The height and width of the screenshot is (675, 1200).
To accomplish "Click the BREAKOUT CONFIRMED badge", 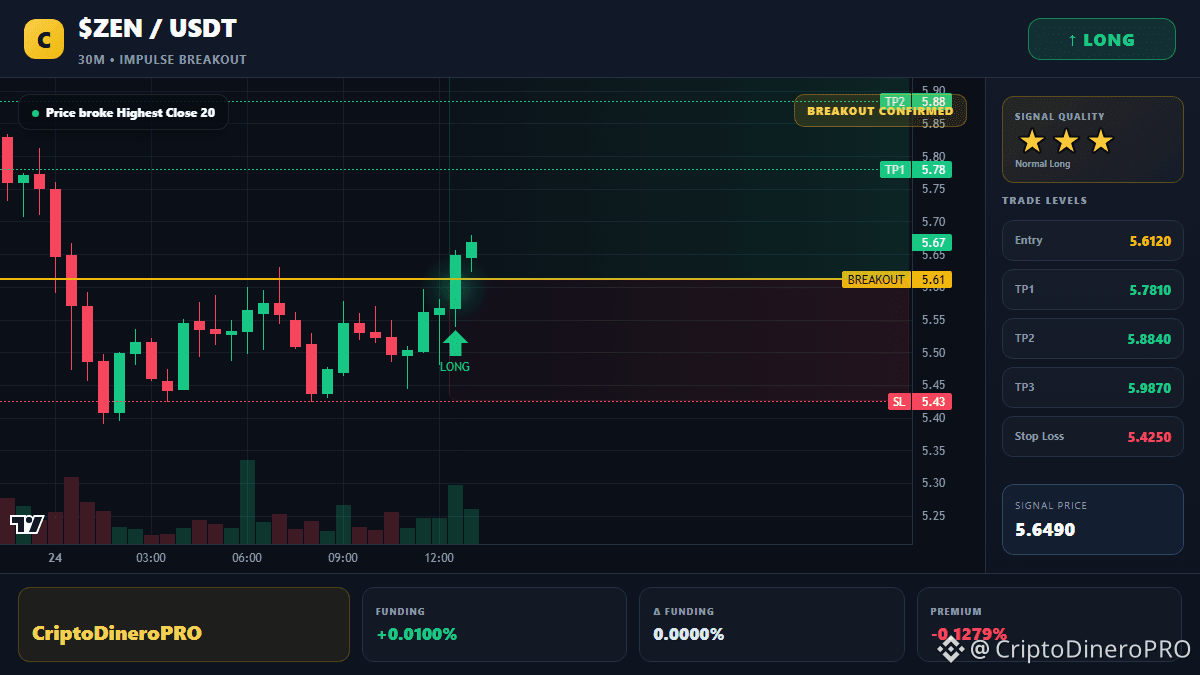I will (880, 110).
